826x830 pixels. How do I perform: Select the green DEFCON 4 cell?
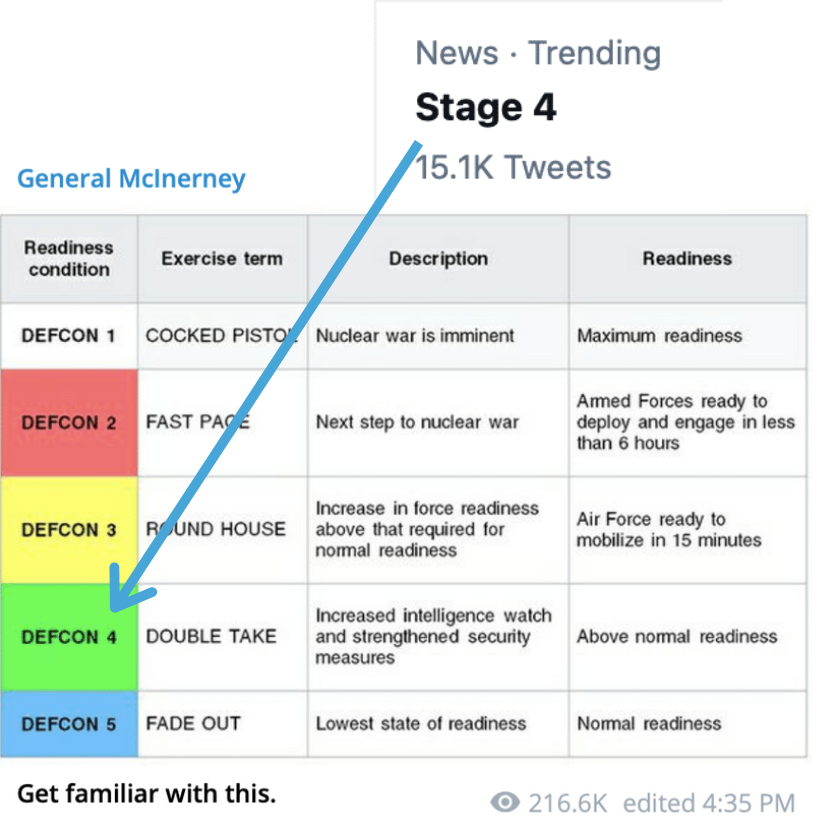(x=69, y=637)
